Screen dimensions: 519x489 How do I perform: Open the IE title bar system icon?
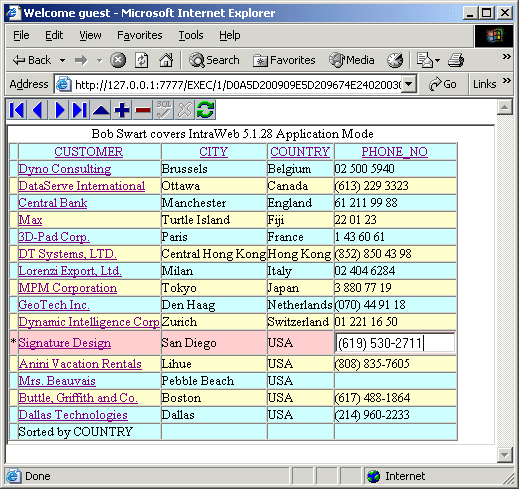pos(13,13)
